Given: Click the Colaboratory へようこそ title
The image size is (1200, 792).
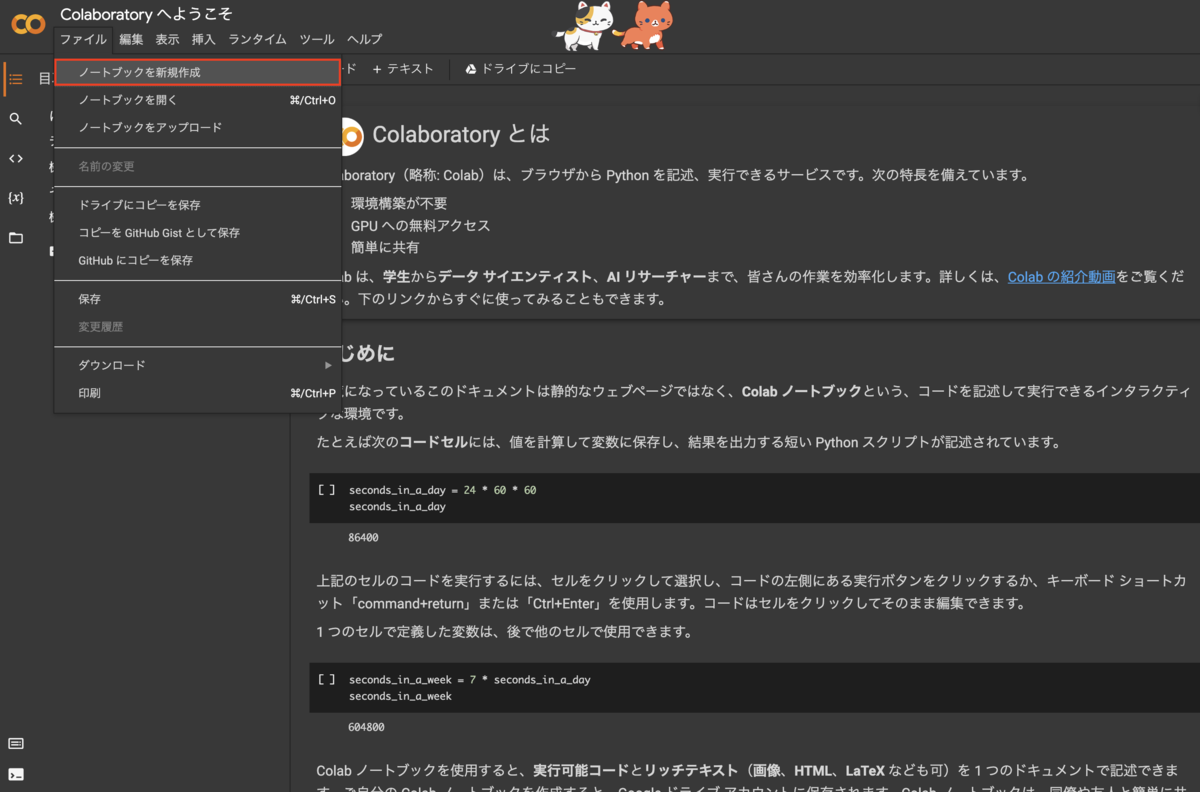Looking at the screenshot, I should tap(146, 15).
